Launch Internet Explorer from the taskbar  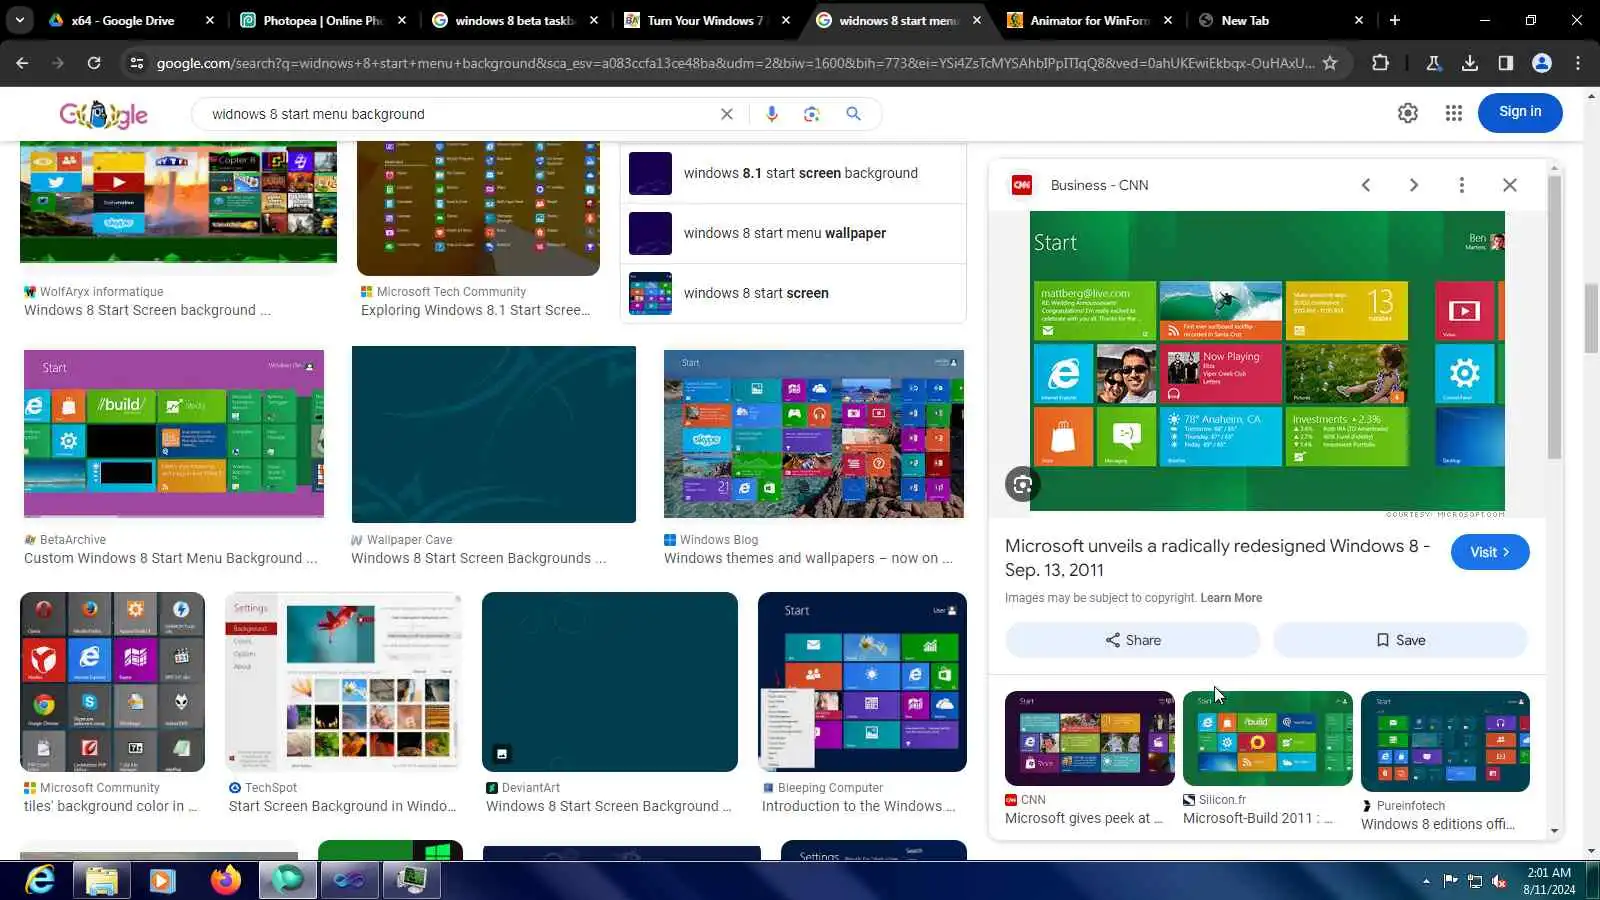coord(40,880)
